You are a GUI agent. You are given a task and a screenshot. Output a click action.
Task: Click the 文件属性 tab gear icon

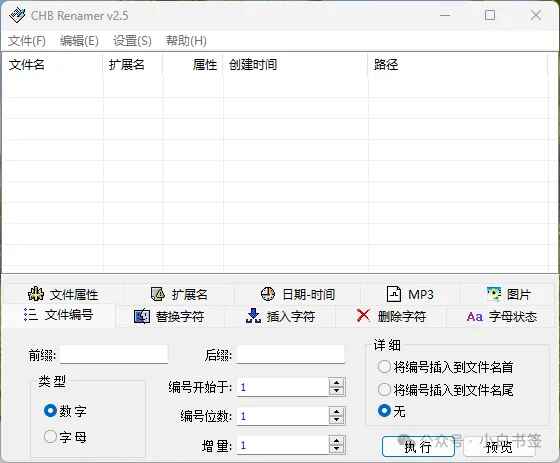tap(36, 294)
